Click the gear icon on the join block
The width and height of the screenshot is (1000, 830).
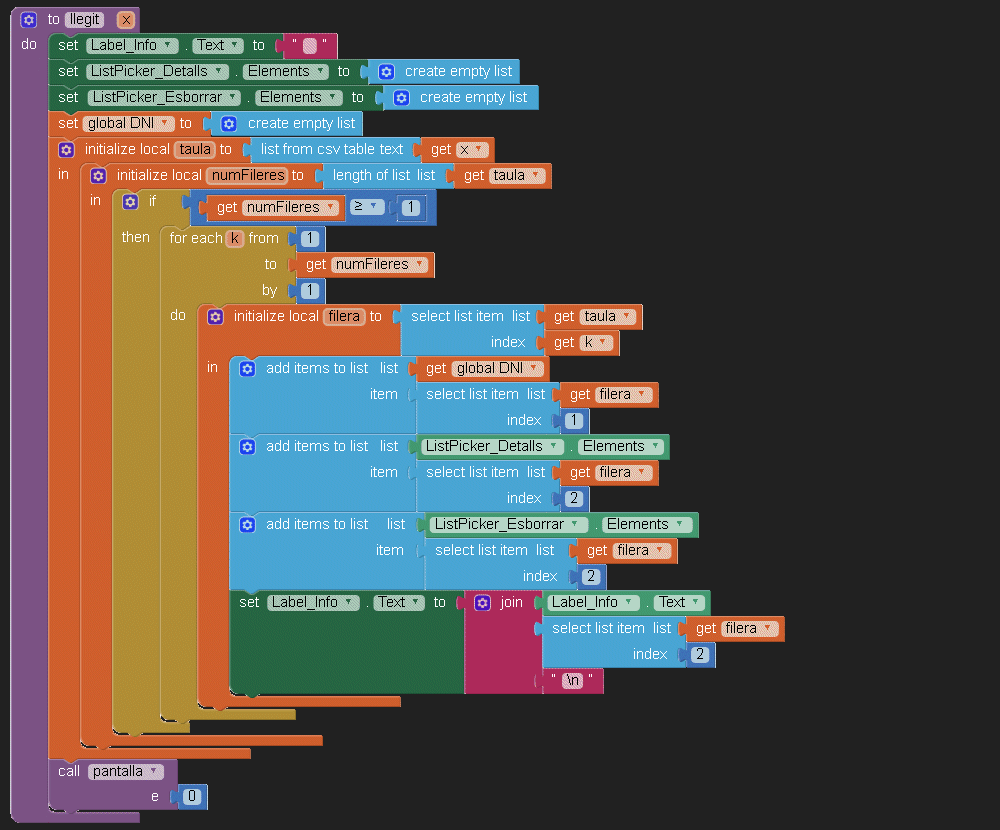[x=483, y=602]
